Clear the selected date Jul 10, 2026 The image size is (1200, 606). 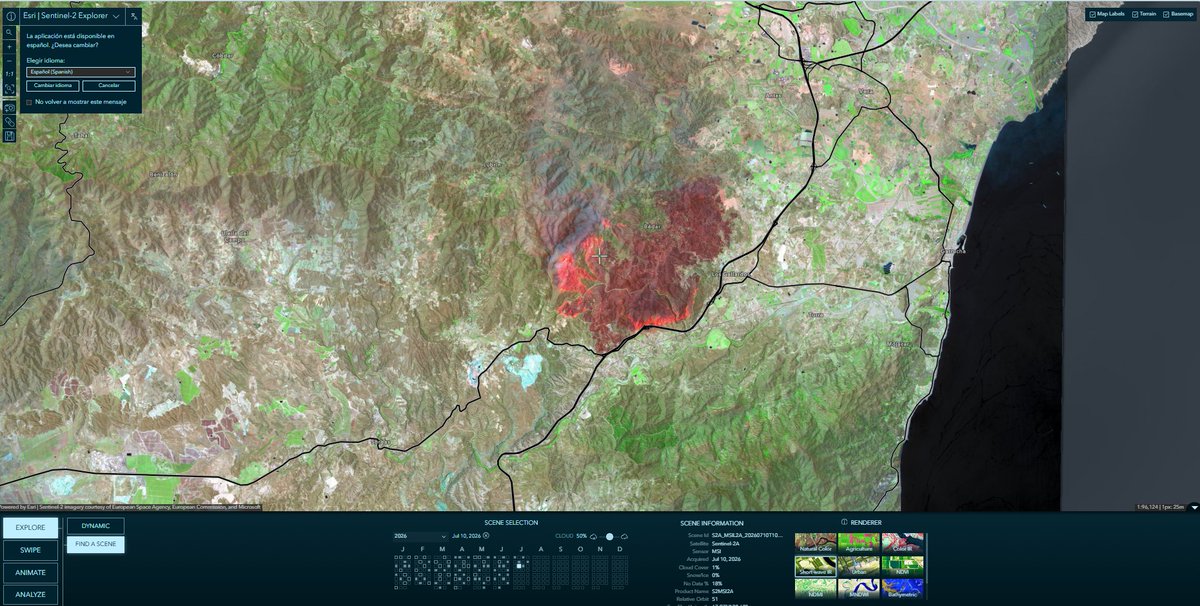click(486, 536)
